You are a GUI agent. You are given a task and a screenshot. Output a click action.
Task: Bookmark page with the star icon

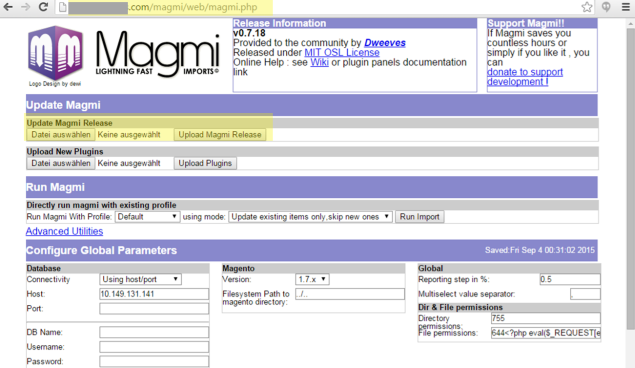pyautogui.click(x=587, y=7)
